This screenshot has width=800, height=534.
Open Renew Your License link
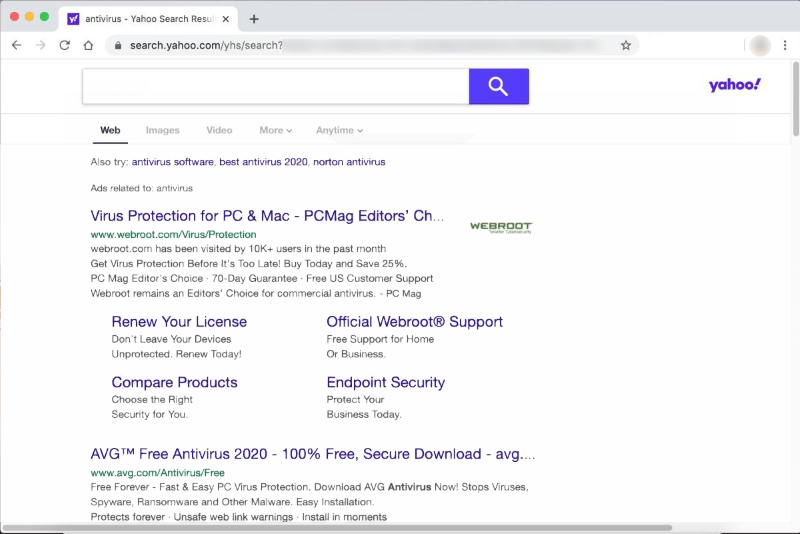click(179, 322)
